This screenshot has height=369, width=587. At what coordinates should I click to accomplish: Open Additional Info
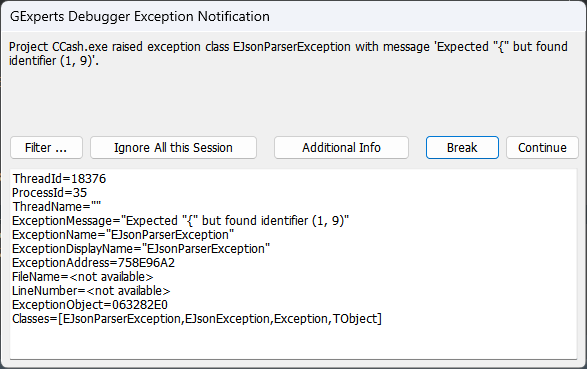(341, 147)
